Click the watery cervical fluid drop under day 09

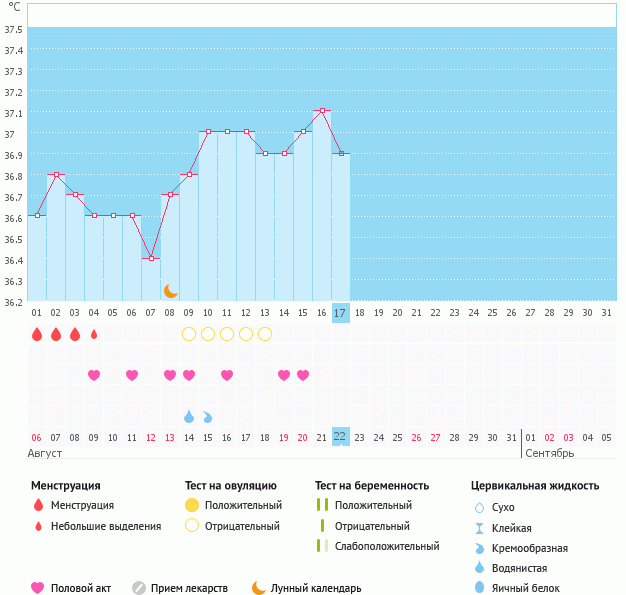pyautogui.click(x=189, y=416)
